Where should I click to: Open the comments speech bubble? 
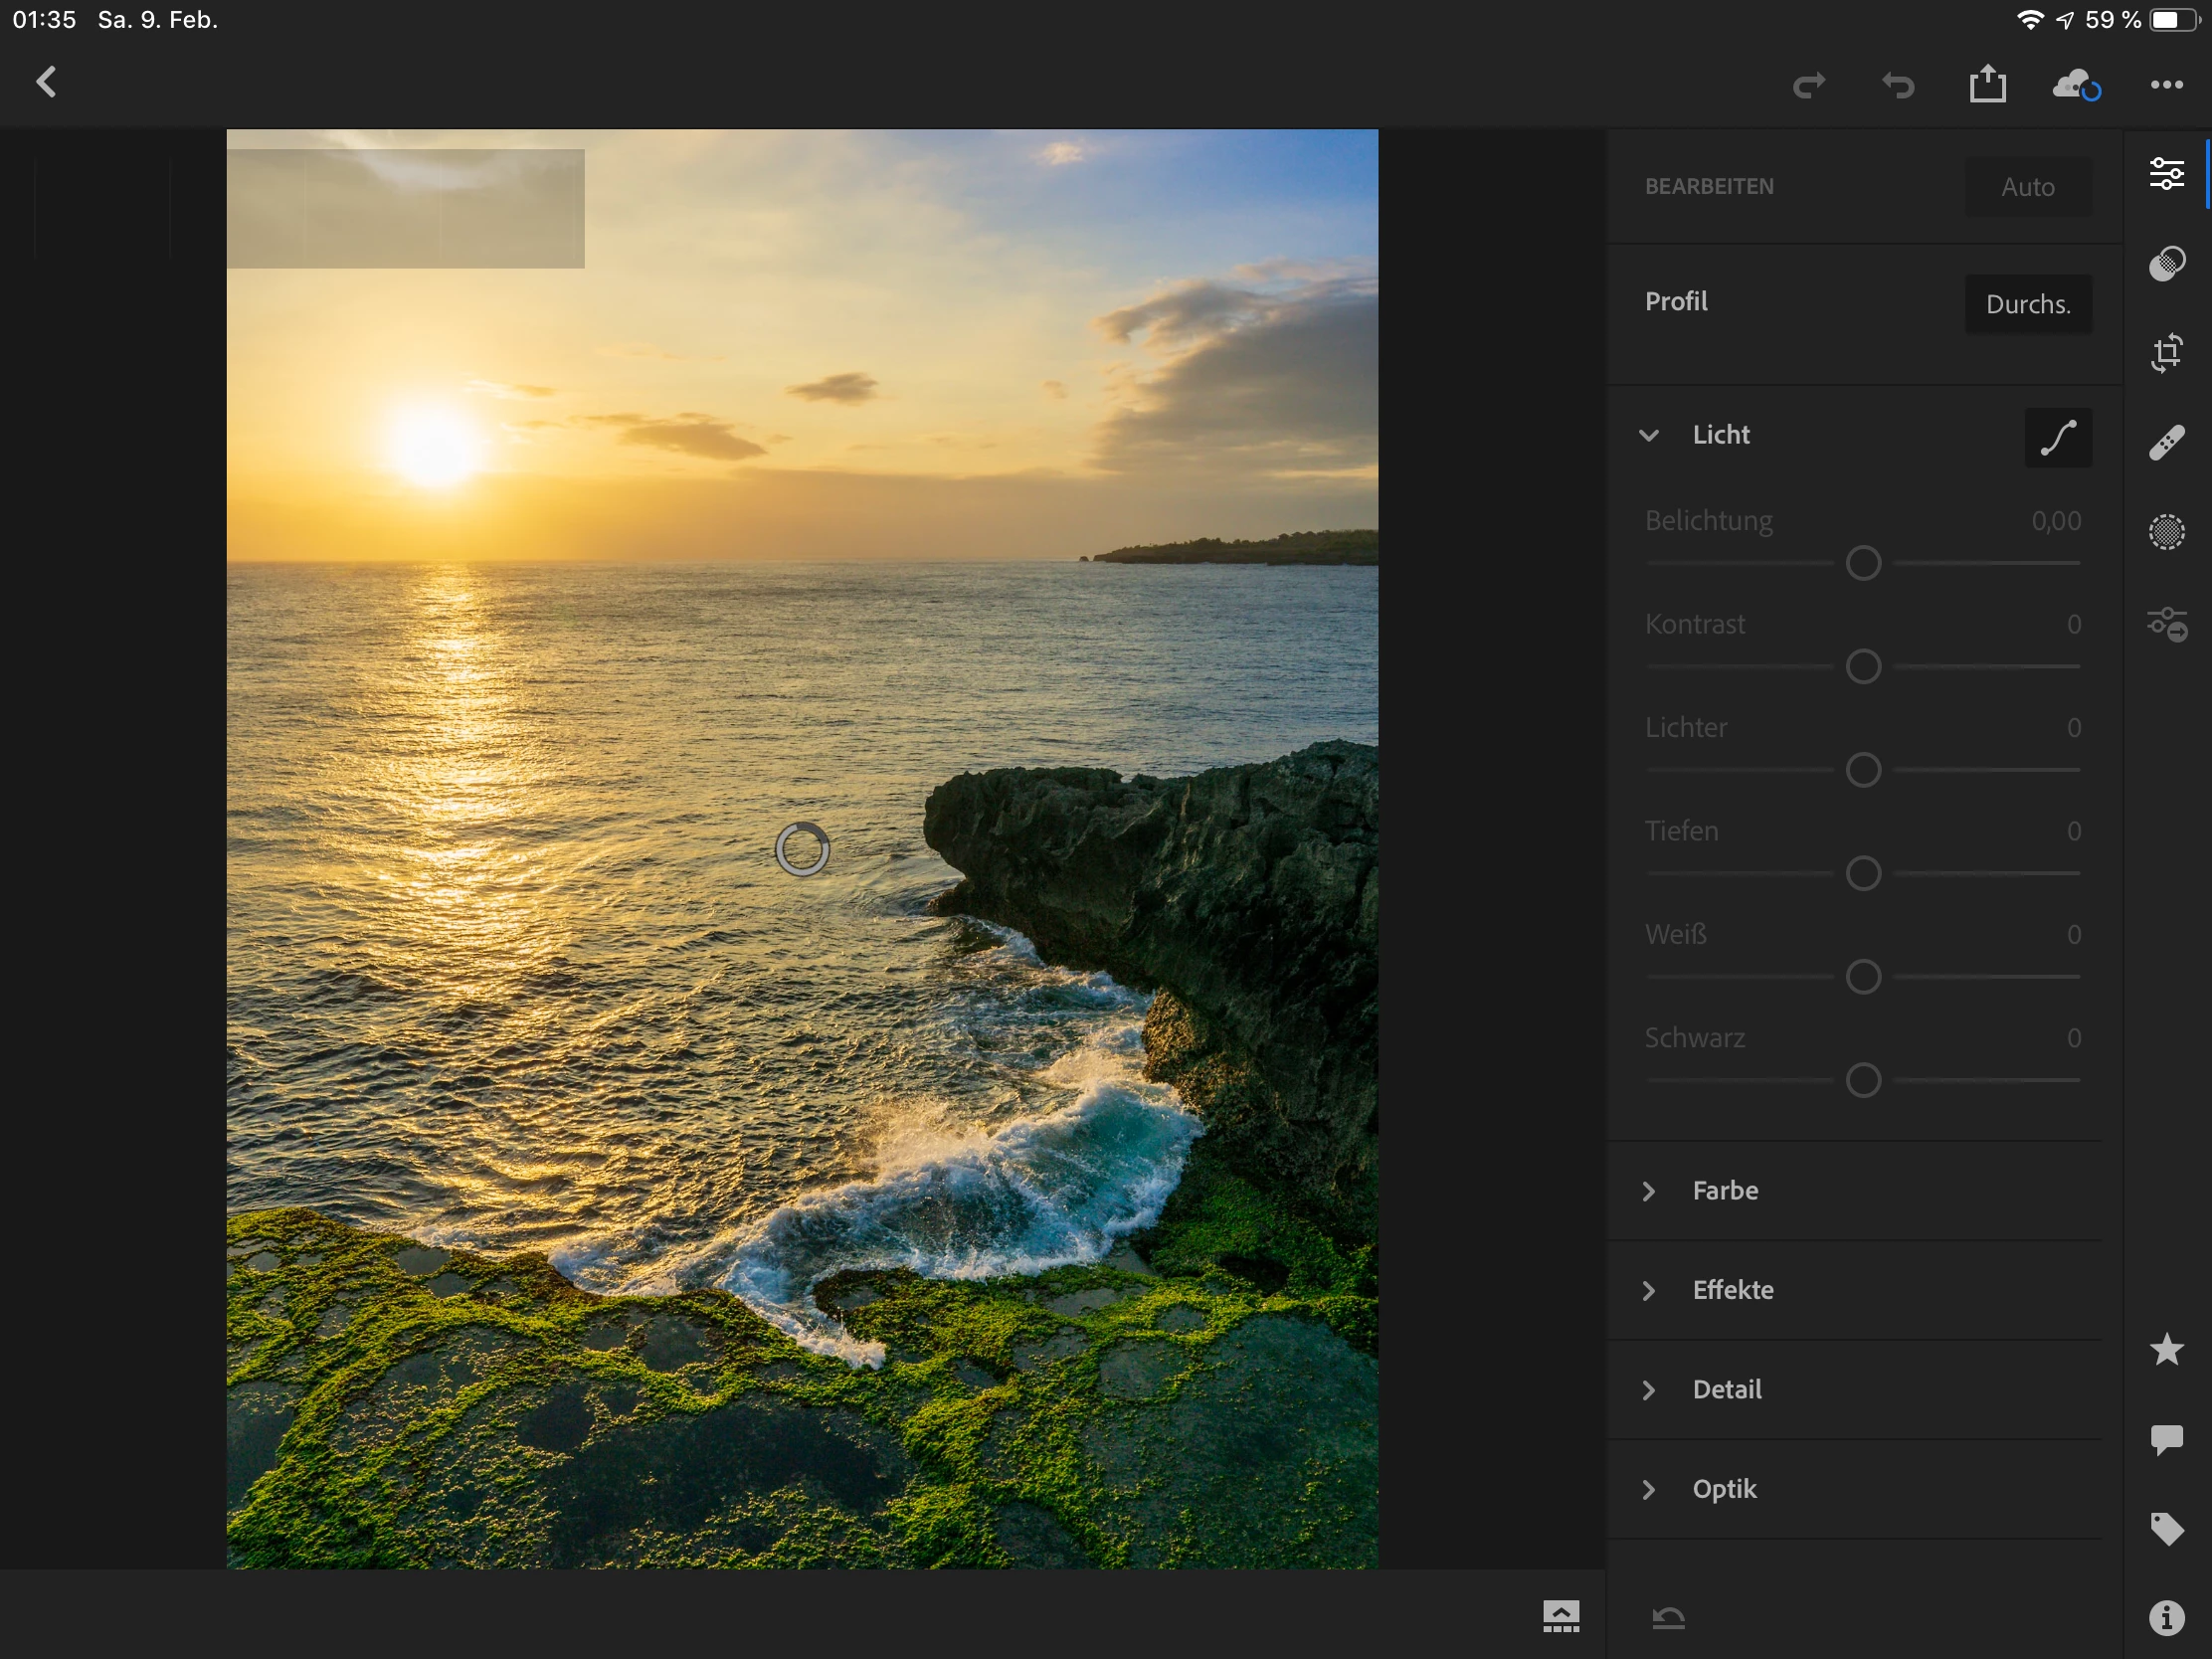coord(2166,1440)
